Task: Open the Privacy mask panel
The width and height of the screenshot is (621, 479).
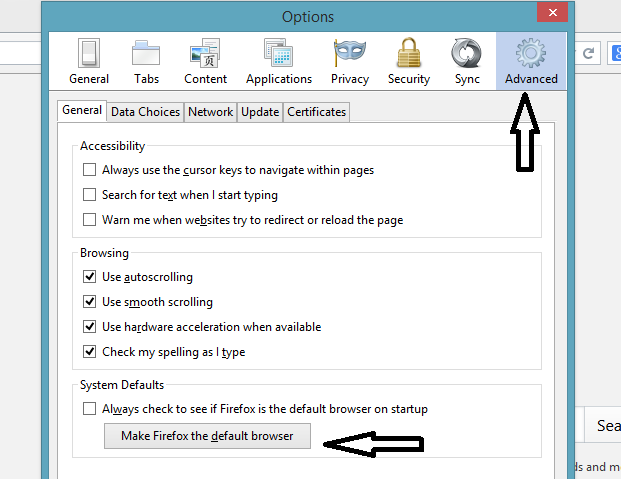Action: (x=350, y=62)
